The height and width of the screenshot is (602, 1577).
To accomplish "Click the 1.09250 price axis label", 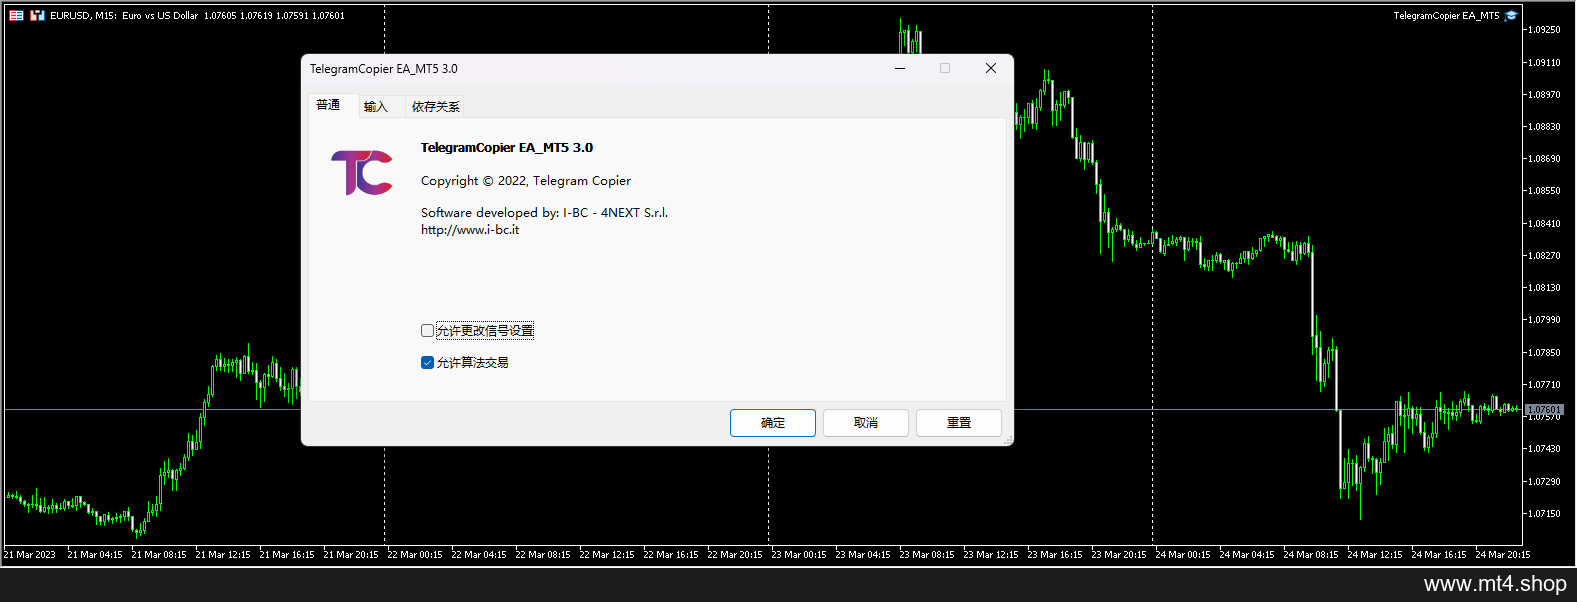I will 1545,30.
